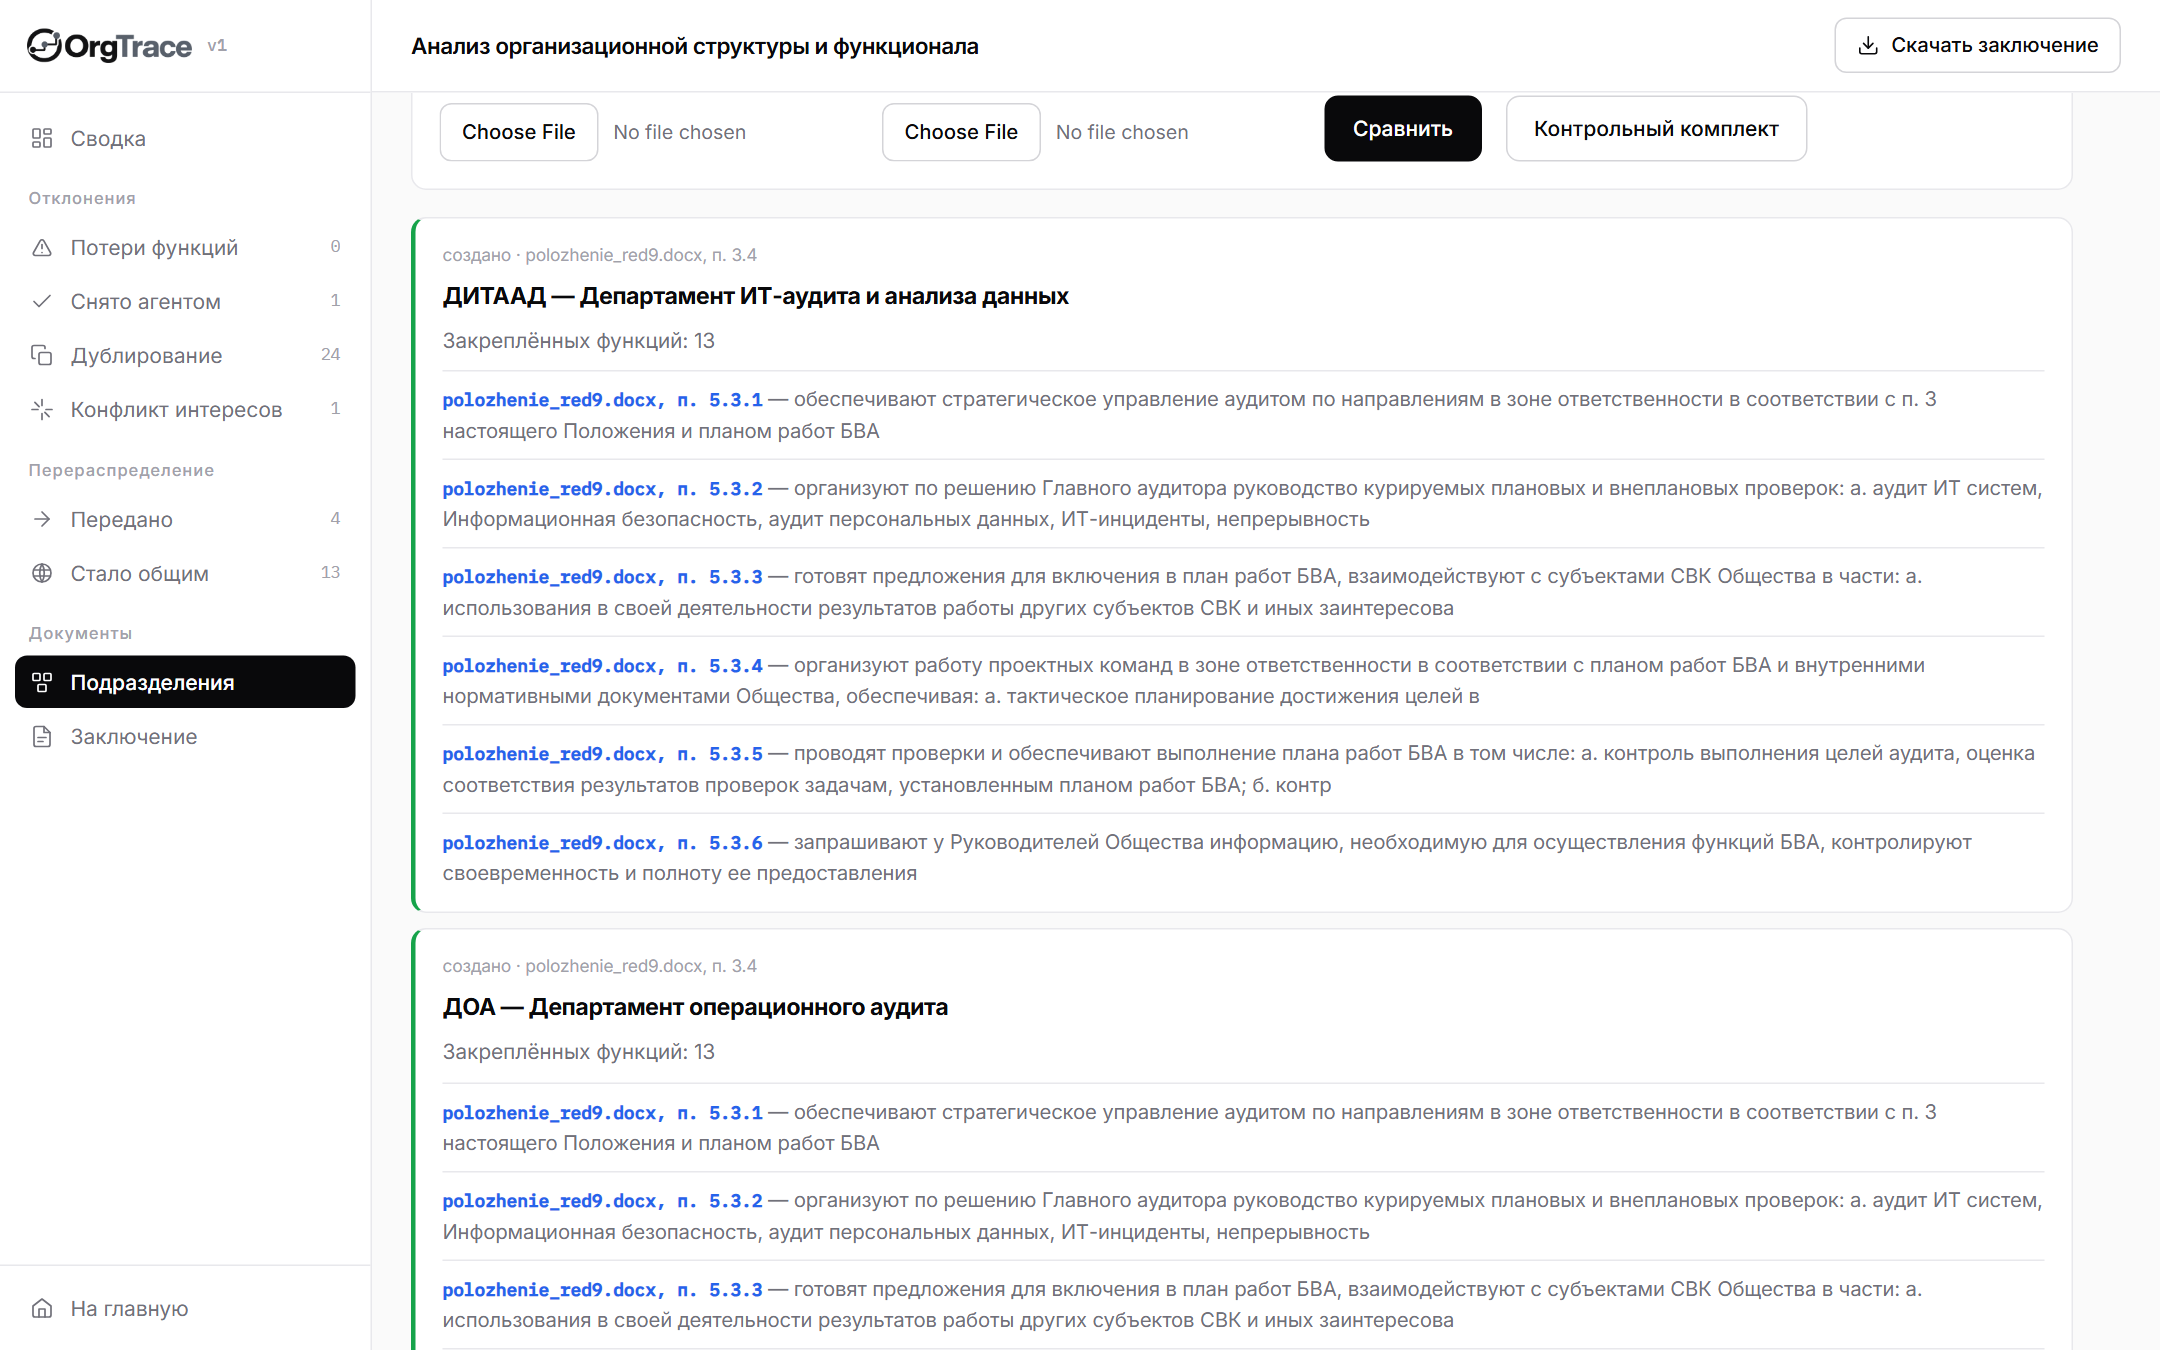Image resolution: width=2160 pixels, height=1350 pixels.
Task: Click the arrow icon beside Передано
Action: [42, 519]
